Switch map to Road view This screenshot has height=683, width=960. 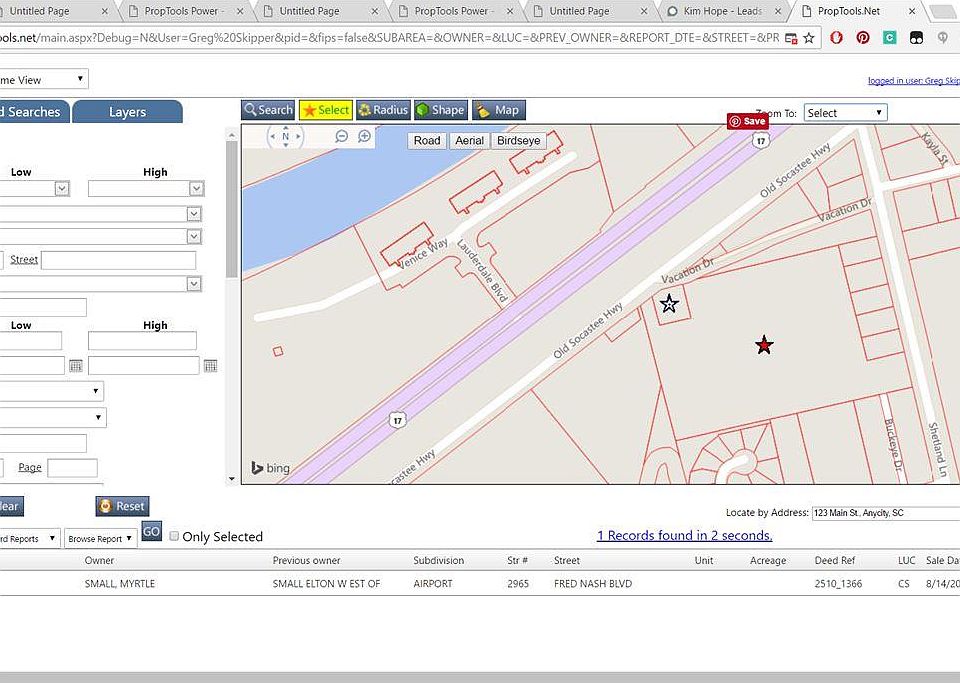pos(427,140)
